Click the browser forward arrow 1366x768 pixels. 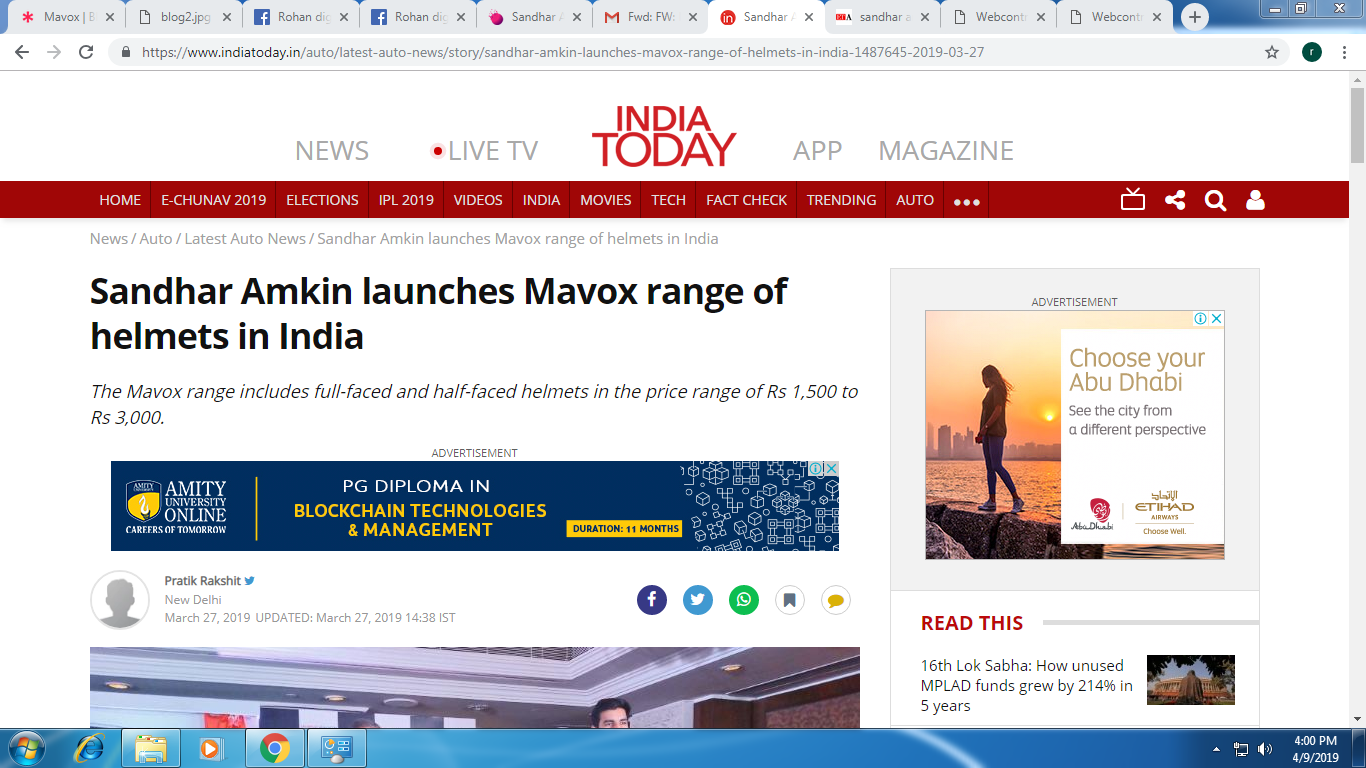(54, 52)
